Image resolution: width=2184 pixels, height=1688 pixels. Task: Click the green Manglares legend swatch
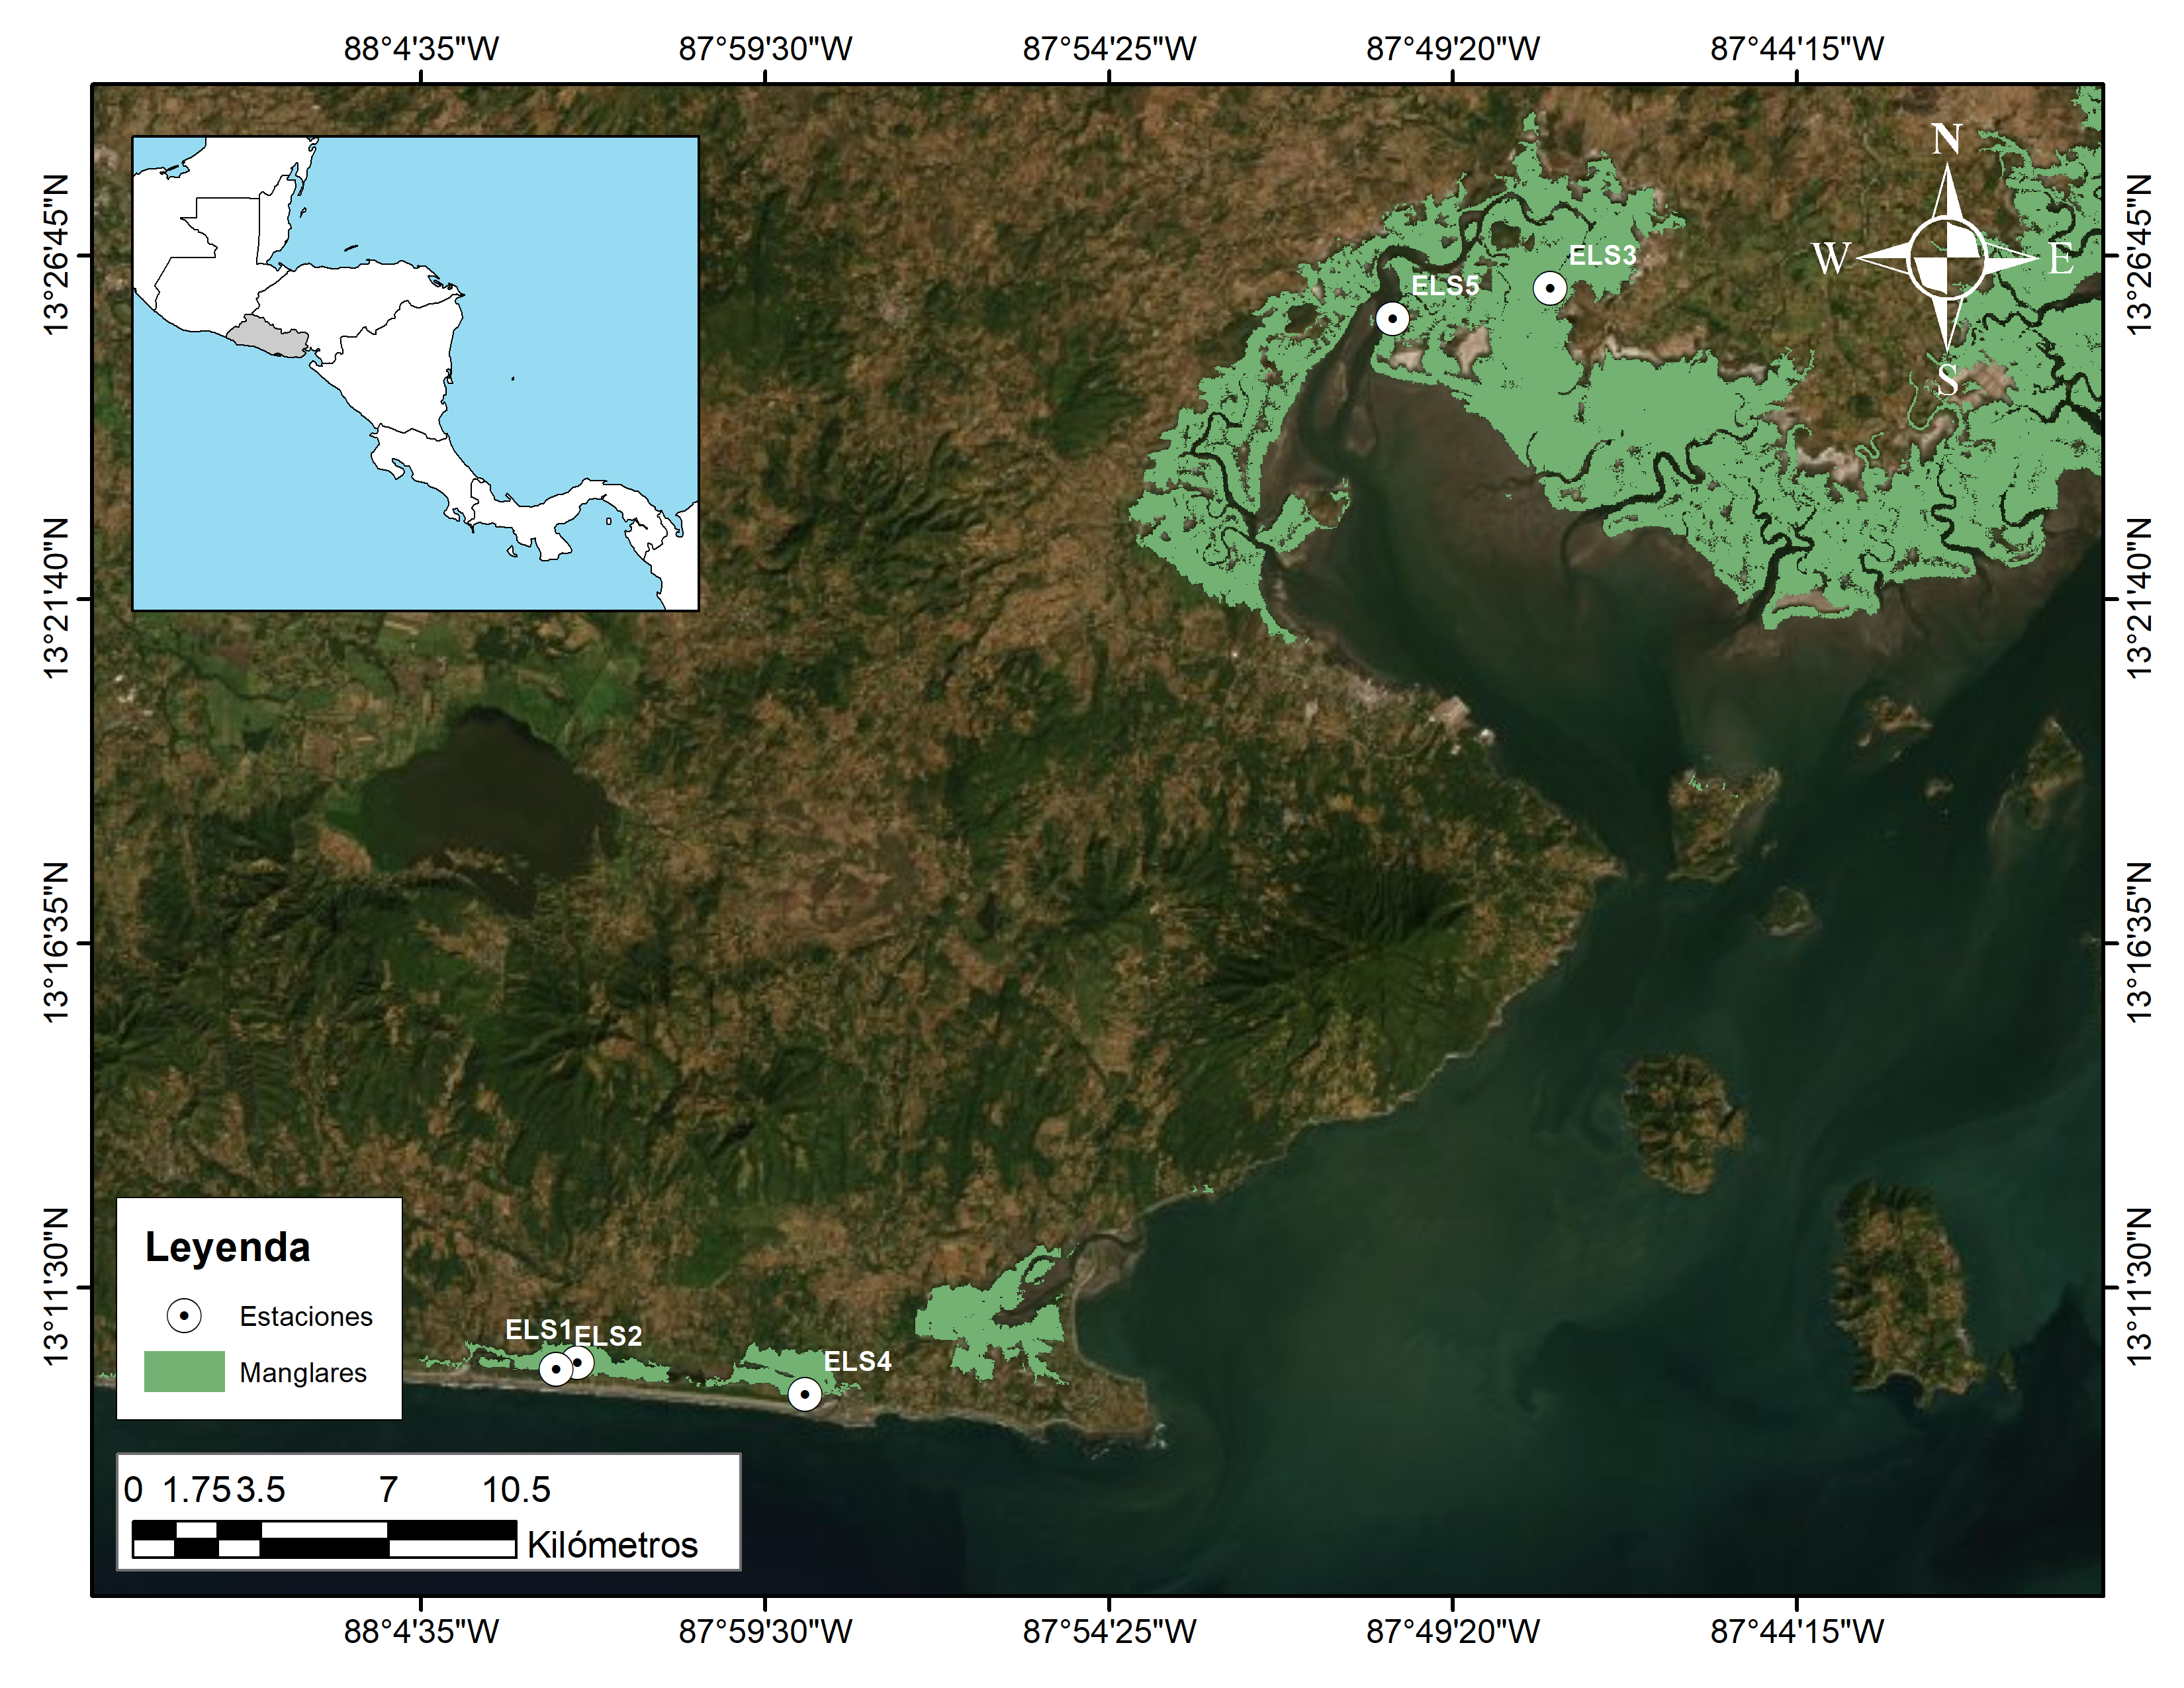[x=184, y=1371]
